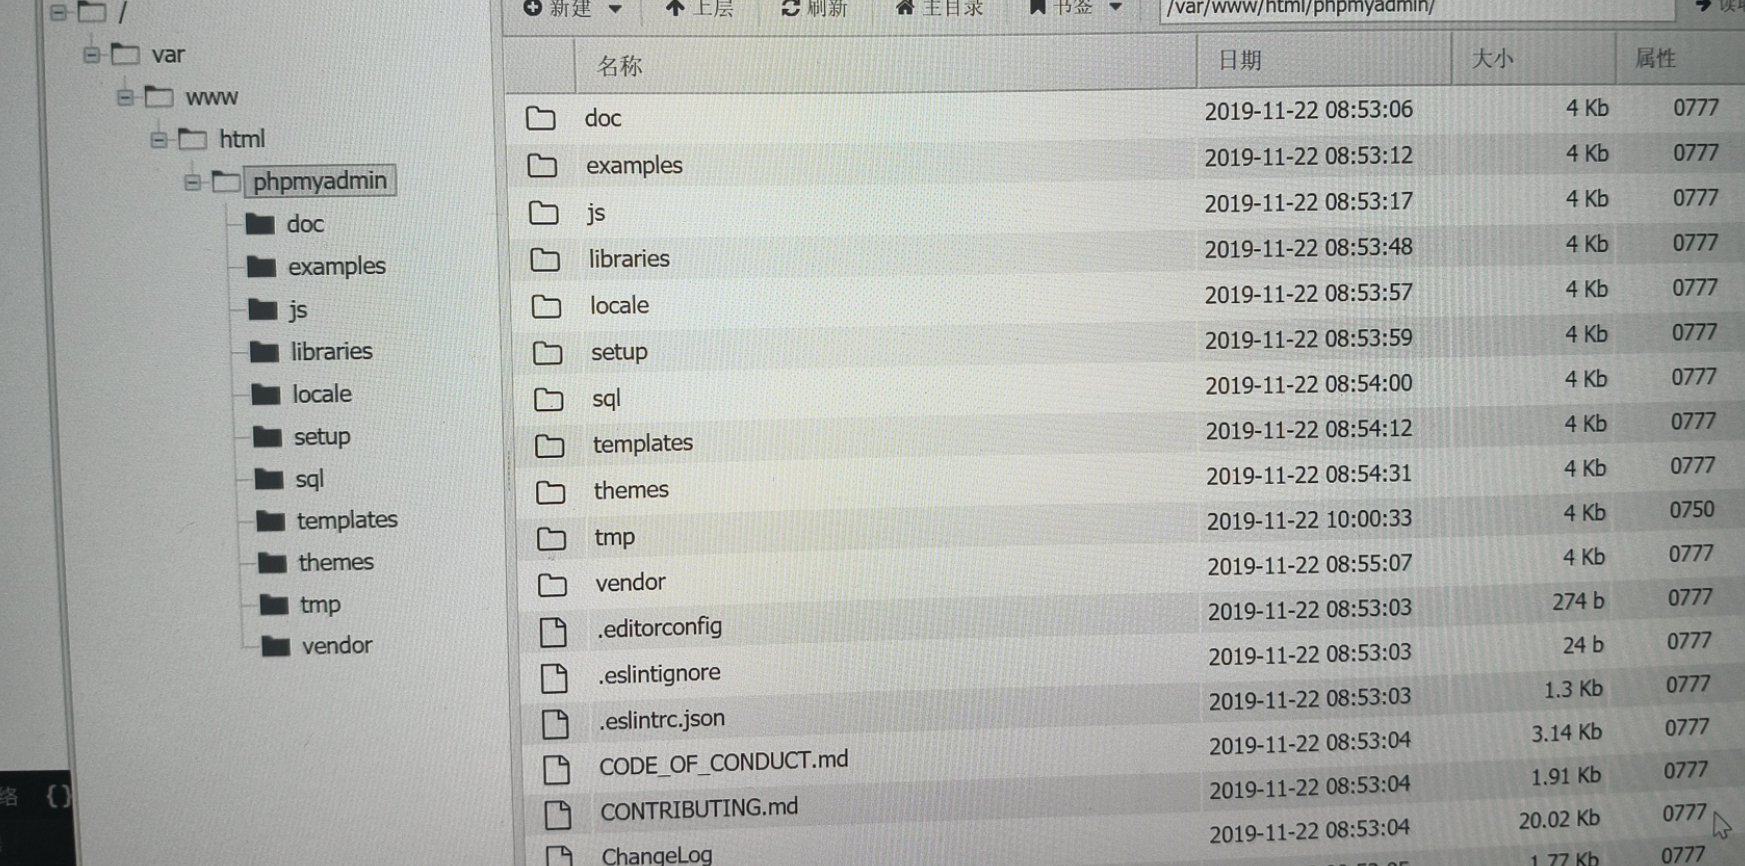Screen dimensions: 1745x866
Task: Select CODE_OF_CONDUCT.md file name
Action: (x=723, y=763)
